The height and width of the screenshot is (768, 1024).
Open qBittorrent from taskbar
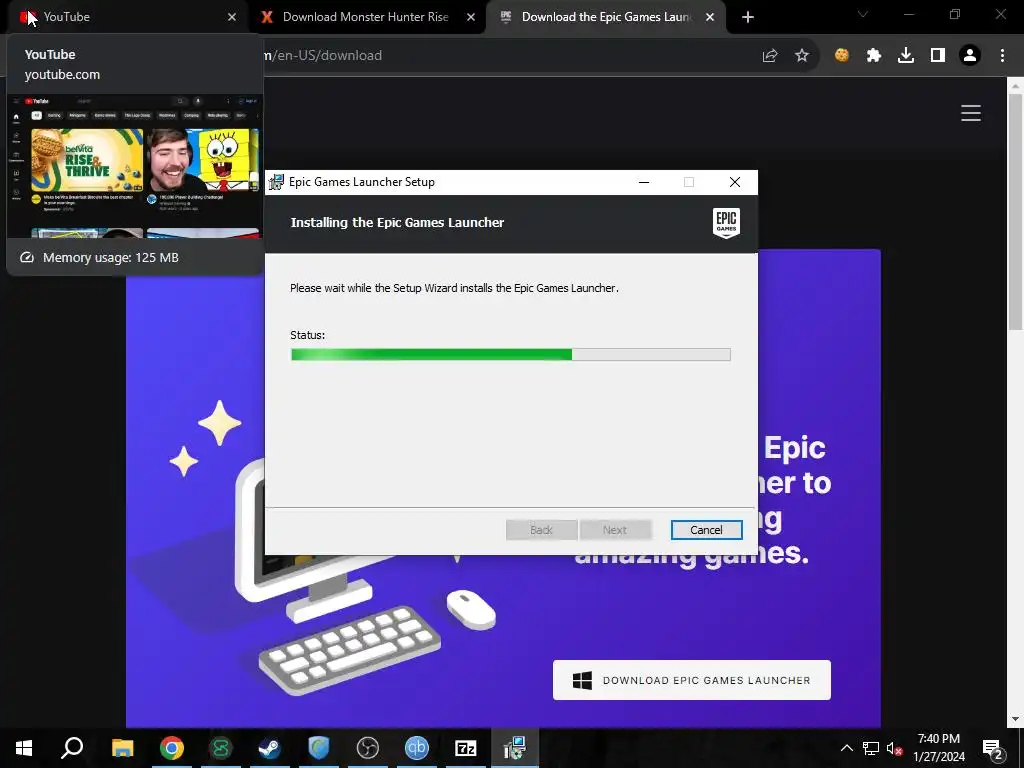pyautogui.click(x=417, y=748)
